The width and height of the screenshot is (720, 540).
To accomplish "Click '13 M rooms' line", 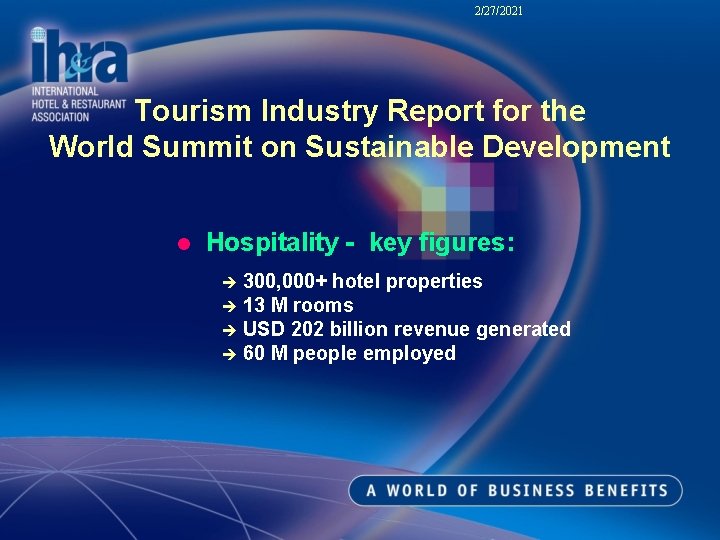I will pos(298,305).
